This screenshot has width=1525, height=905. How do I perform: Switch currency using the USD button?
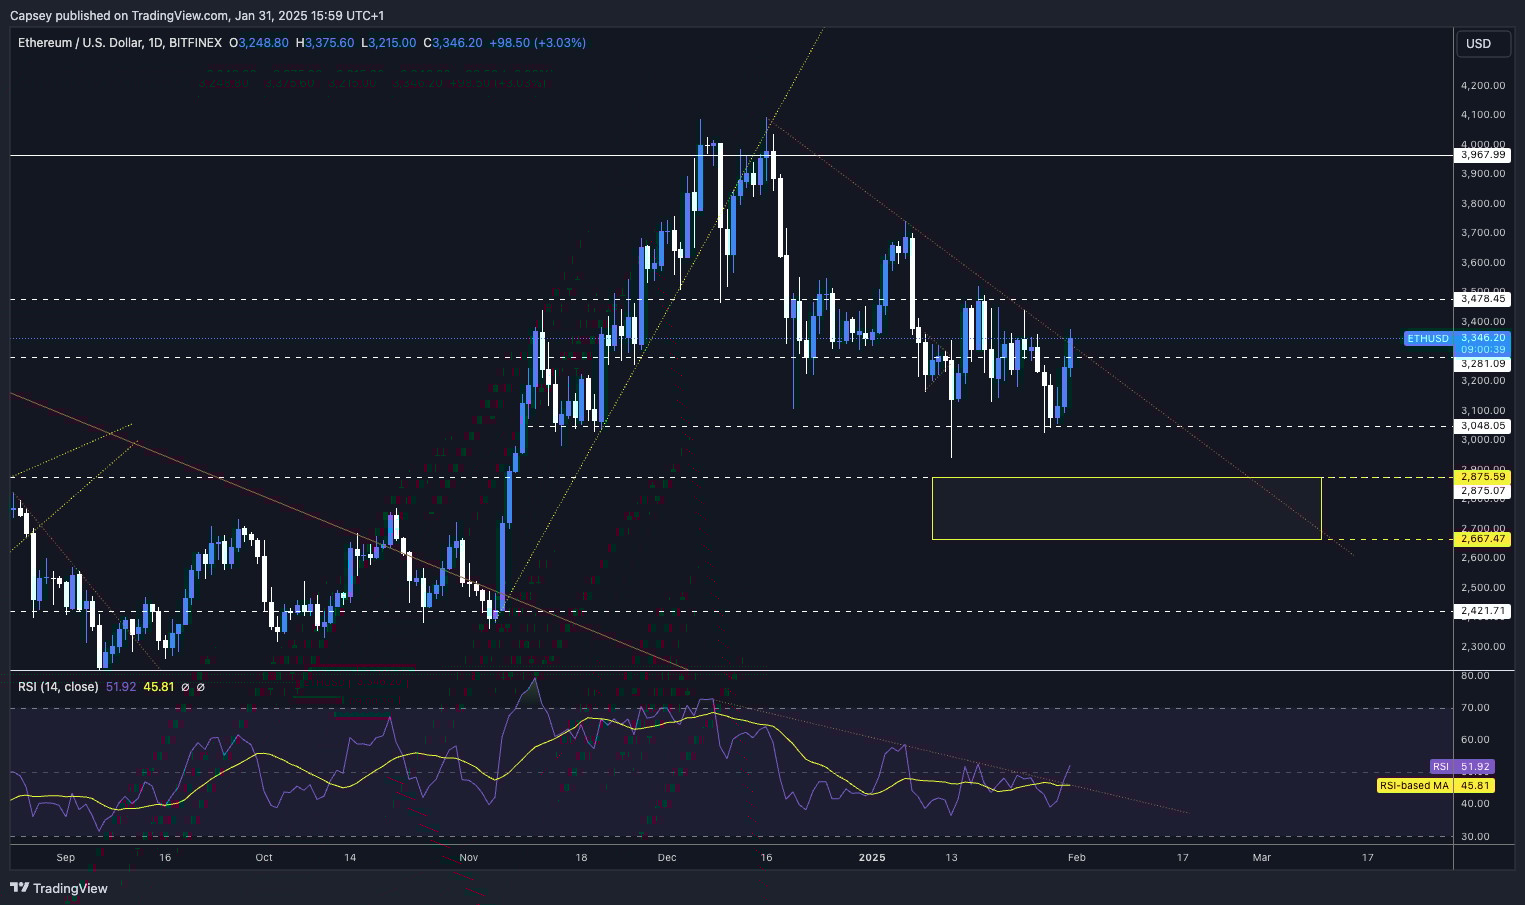point(1483,43)
